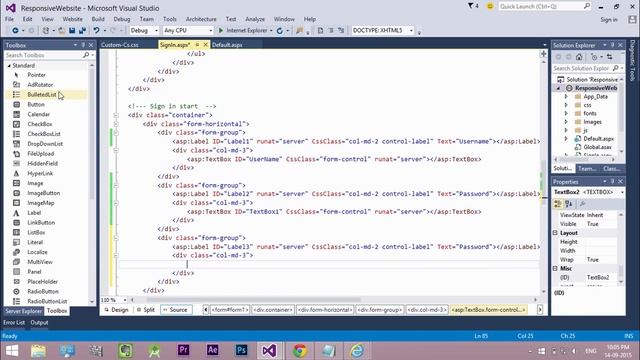The image size is (640, 360).
Task: Open Property Pages wrench icon in Properties
Action: point(582,204)
